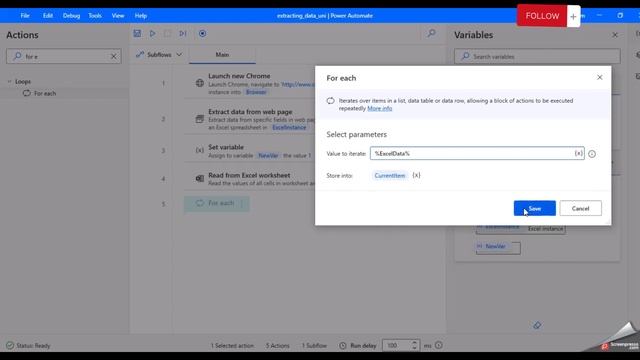The image size is (640, 360).
Task: Click the Actions search box
Action: pyautogui.click(x=63, y=56)
